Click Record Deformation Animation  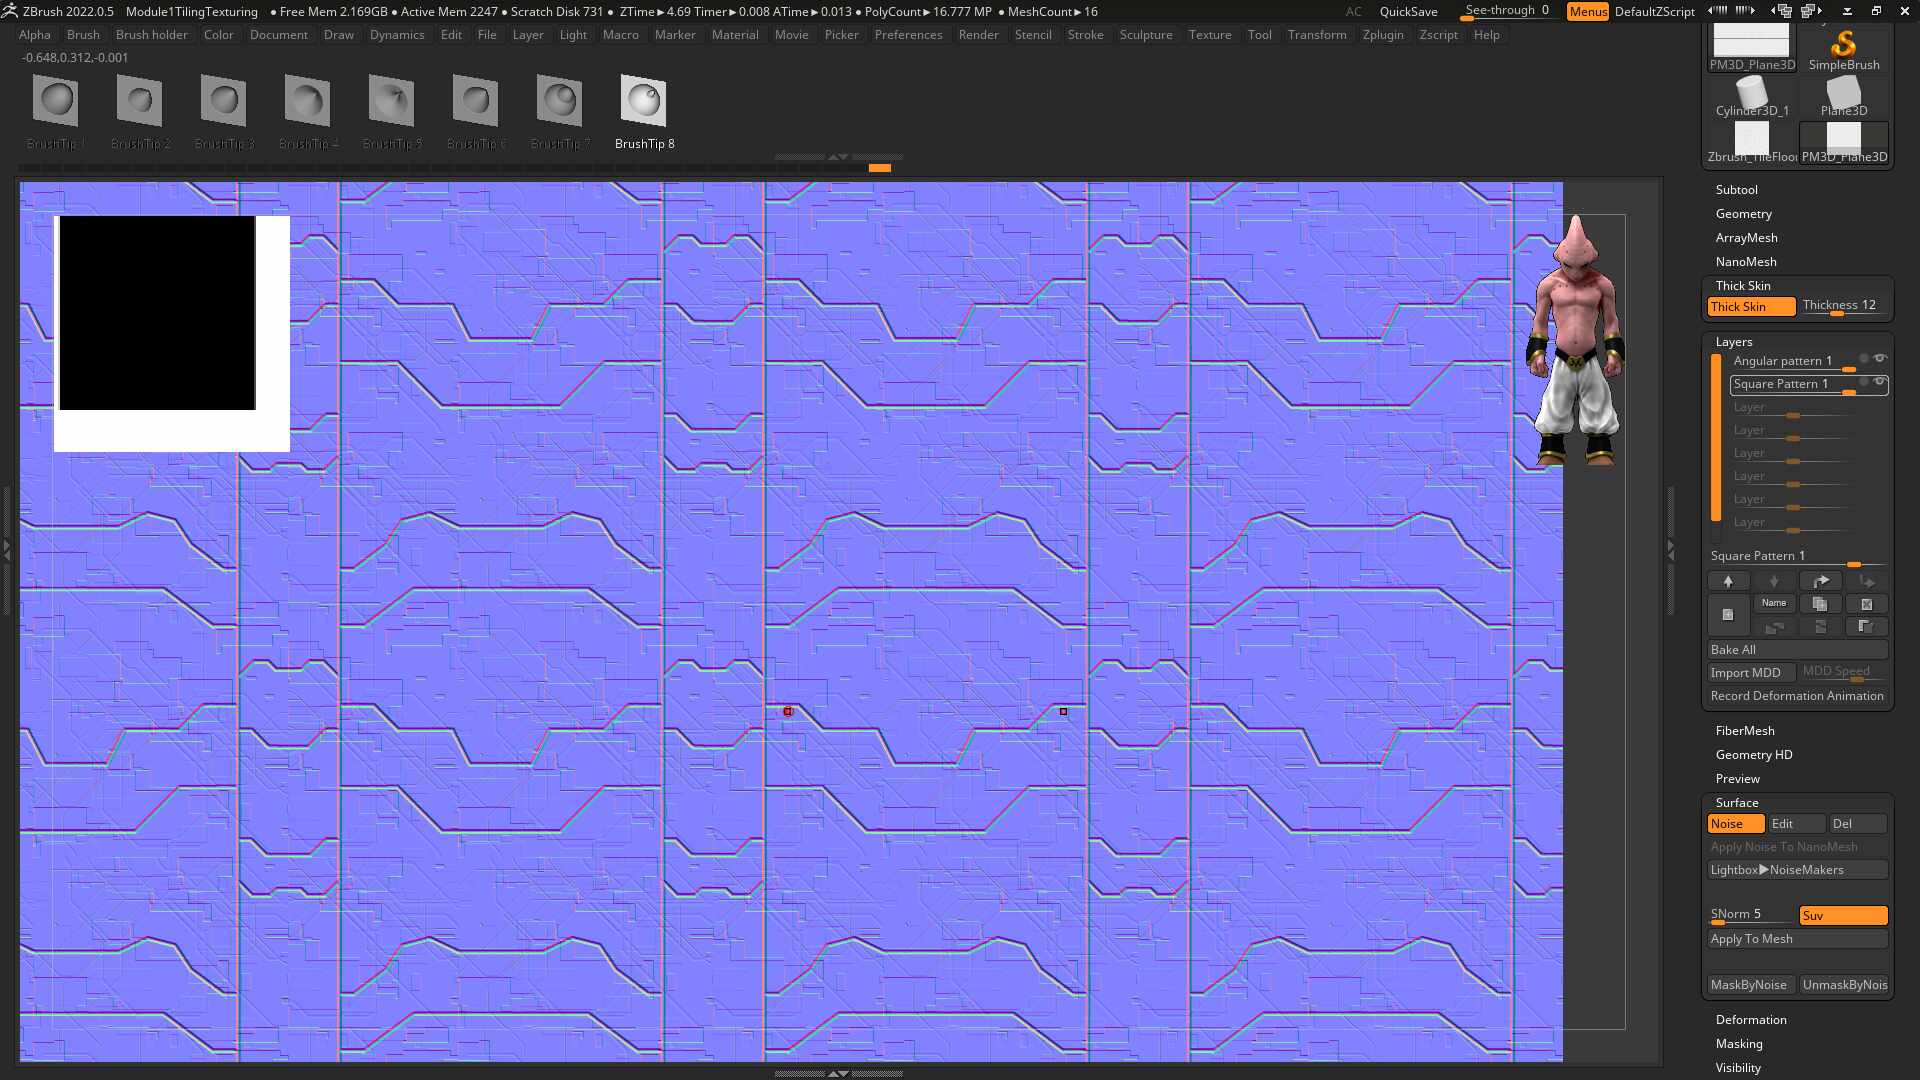(x=1797, y=696)
